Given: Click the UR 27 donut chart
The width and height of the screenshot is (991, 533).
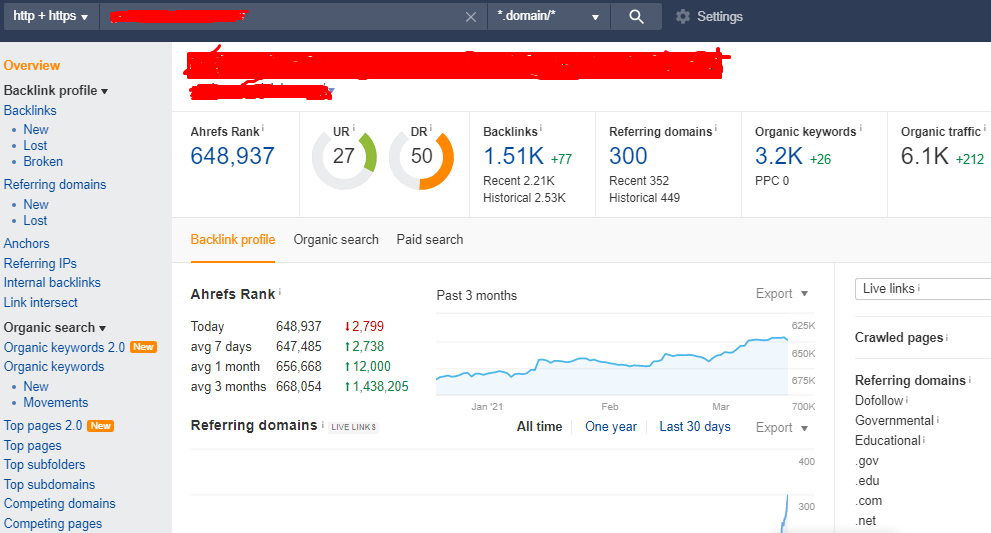Looking at the screenshot, I should point(344,157).
